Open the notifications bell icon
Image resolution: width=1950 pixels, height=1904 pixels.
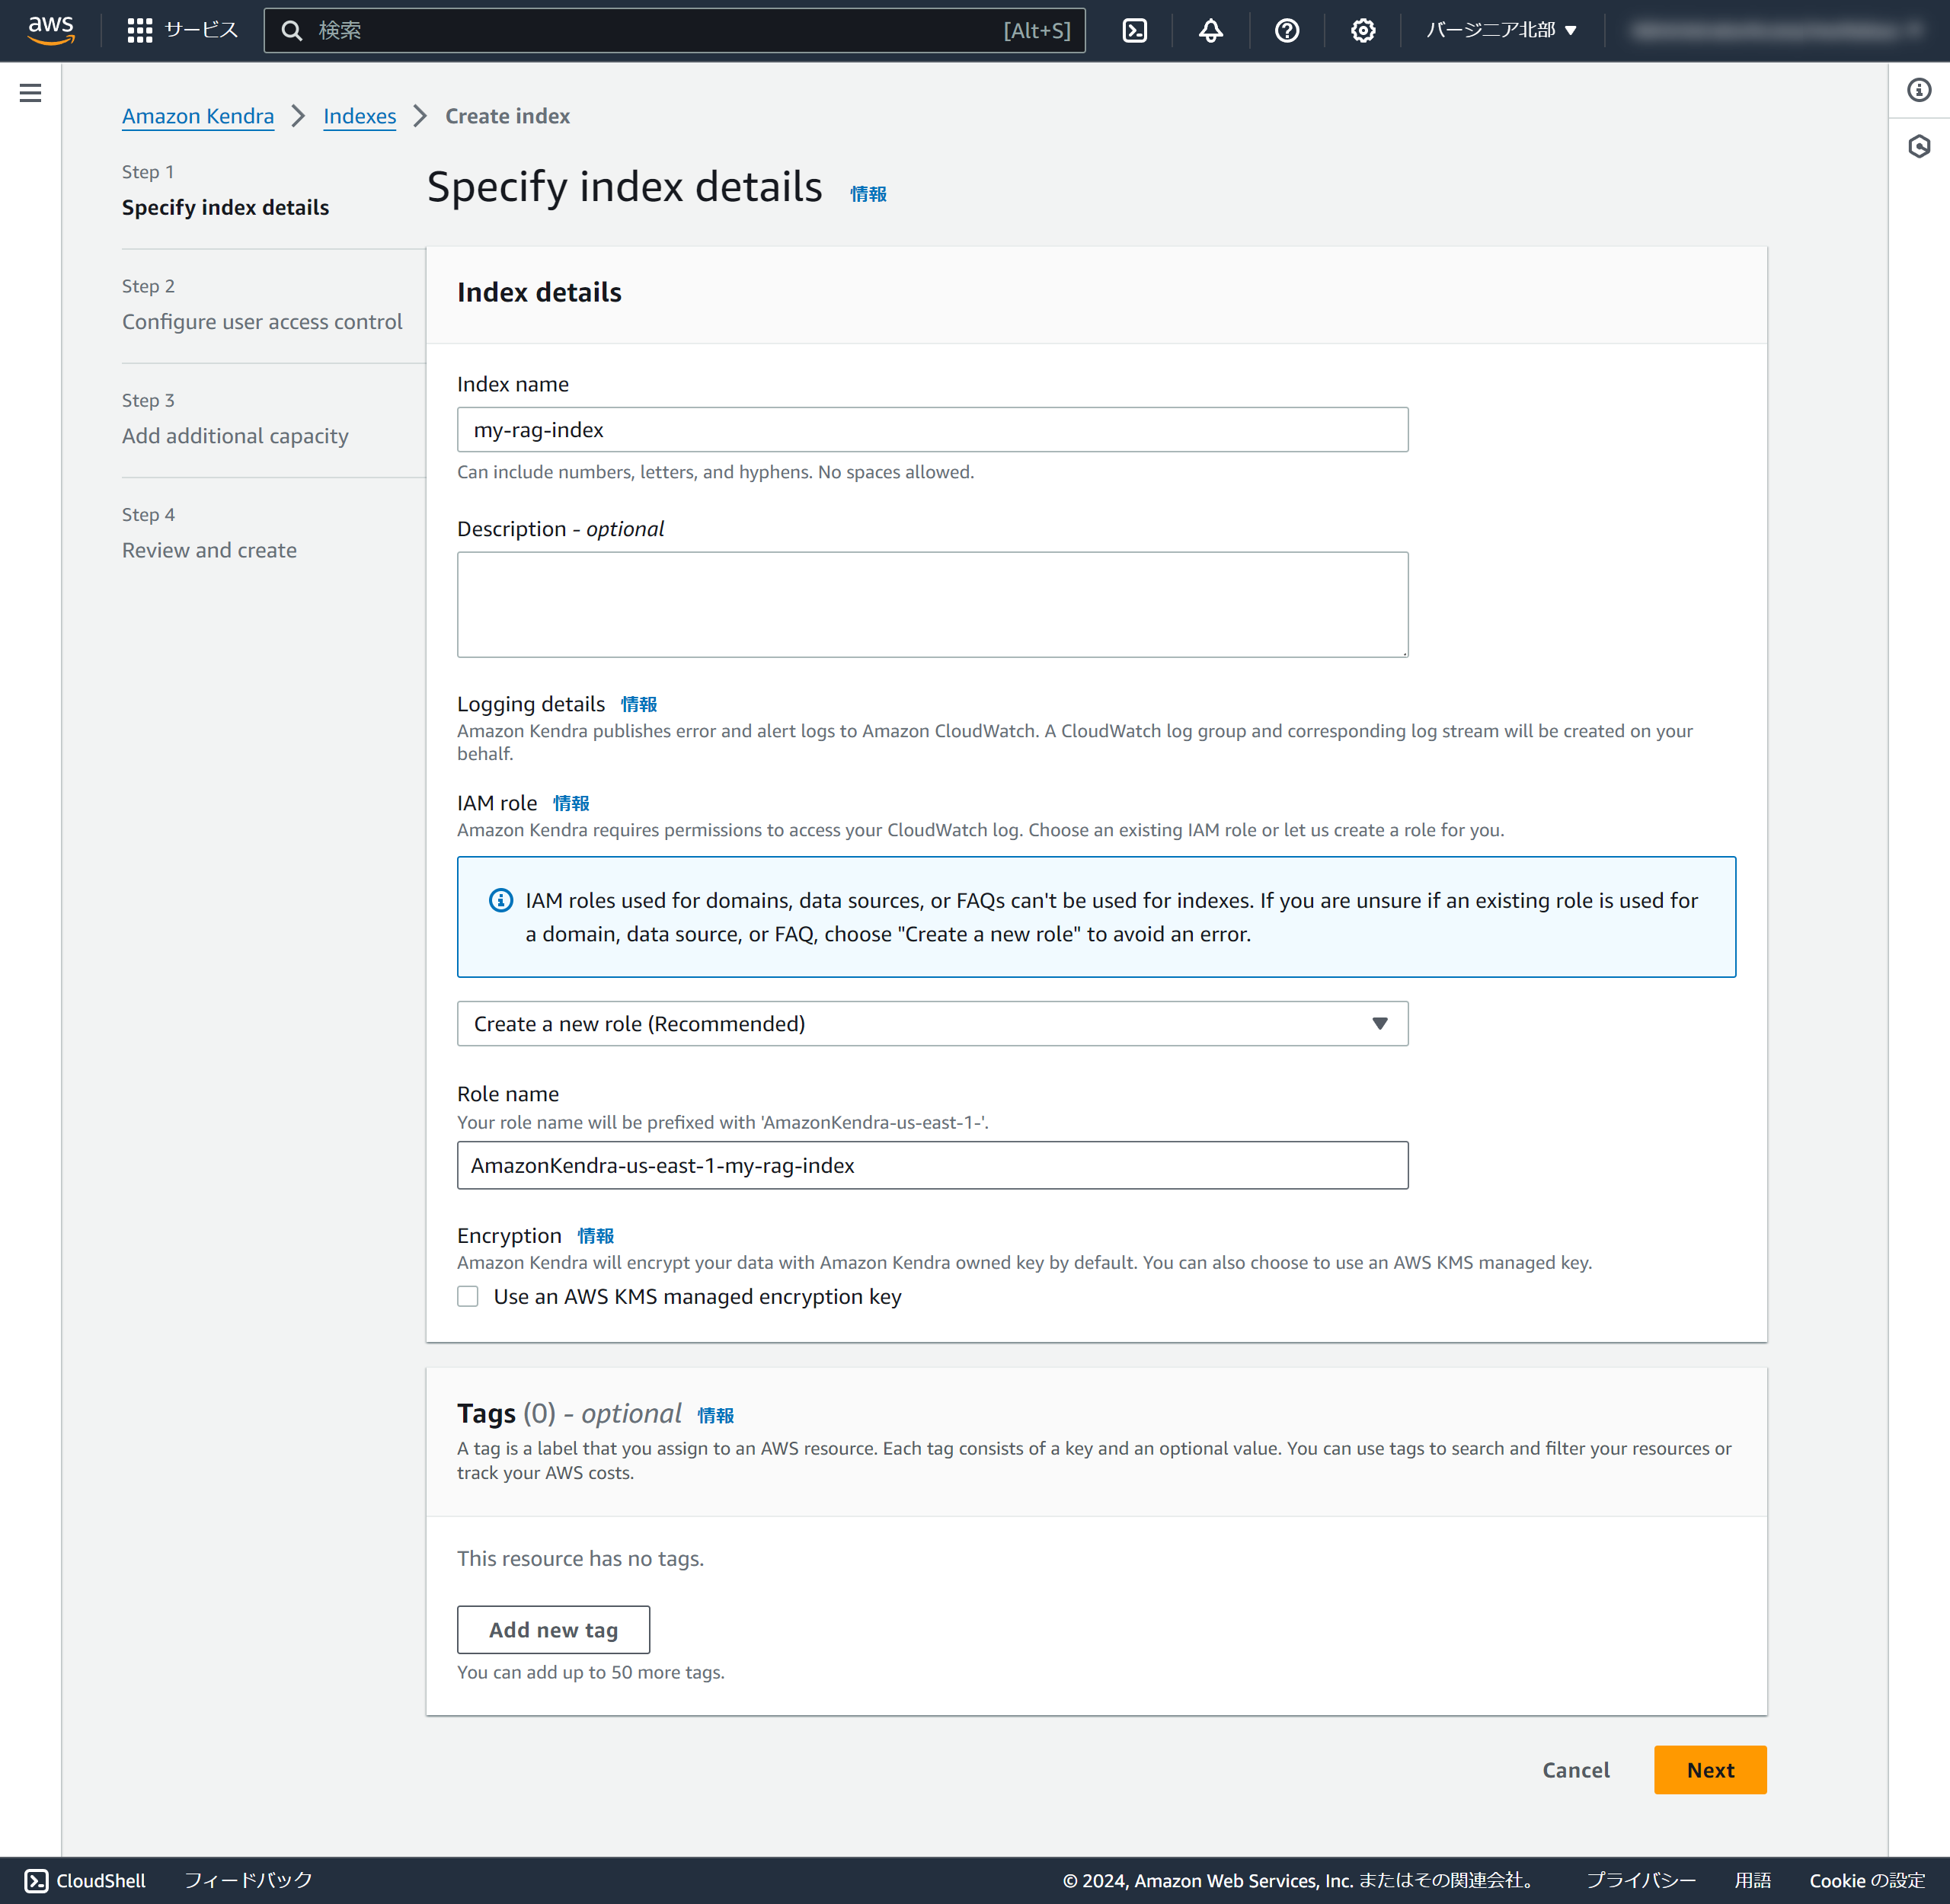coord(1211,30)
